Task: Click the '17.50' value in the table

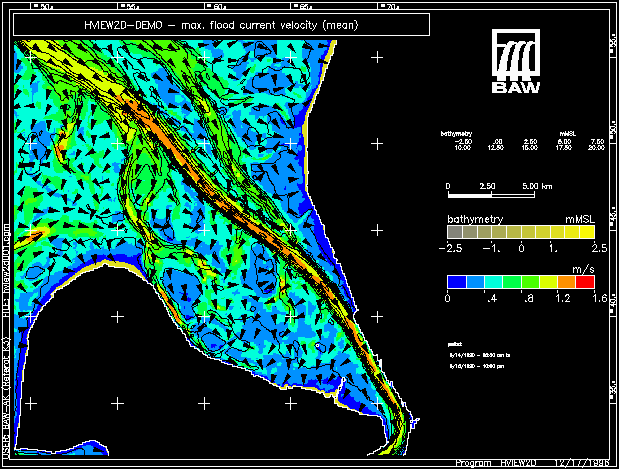Action: pyautogui.click(x=564, y=148)
